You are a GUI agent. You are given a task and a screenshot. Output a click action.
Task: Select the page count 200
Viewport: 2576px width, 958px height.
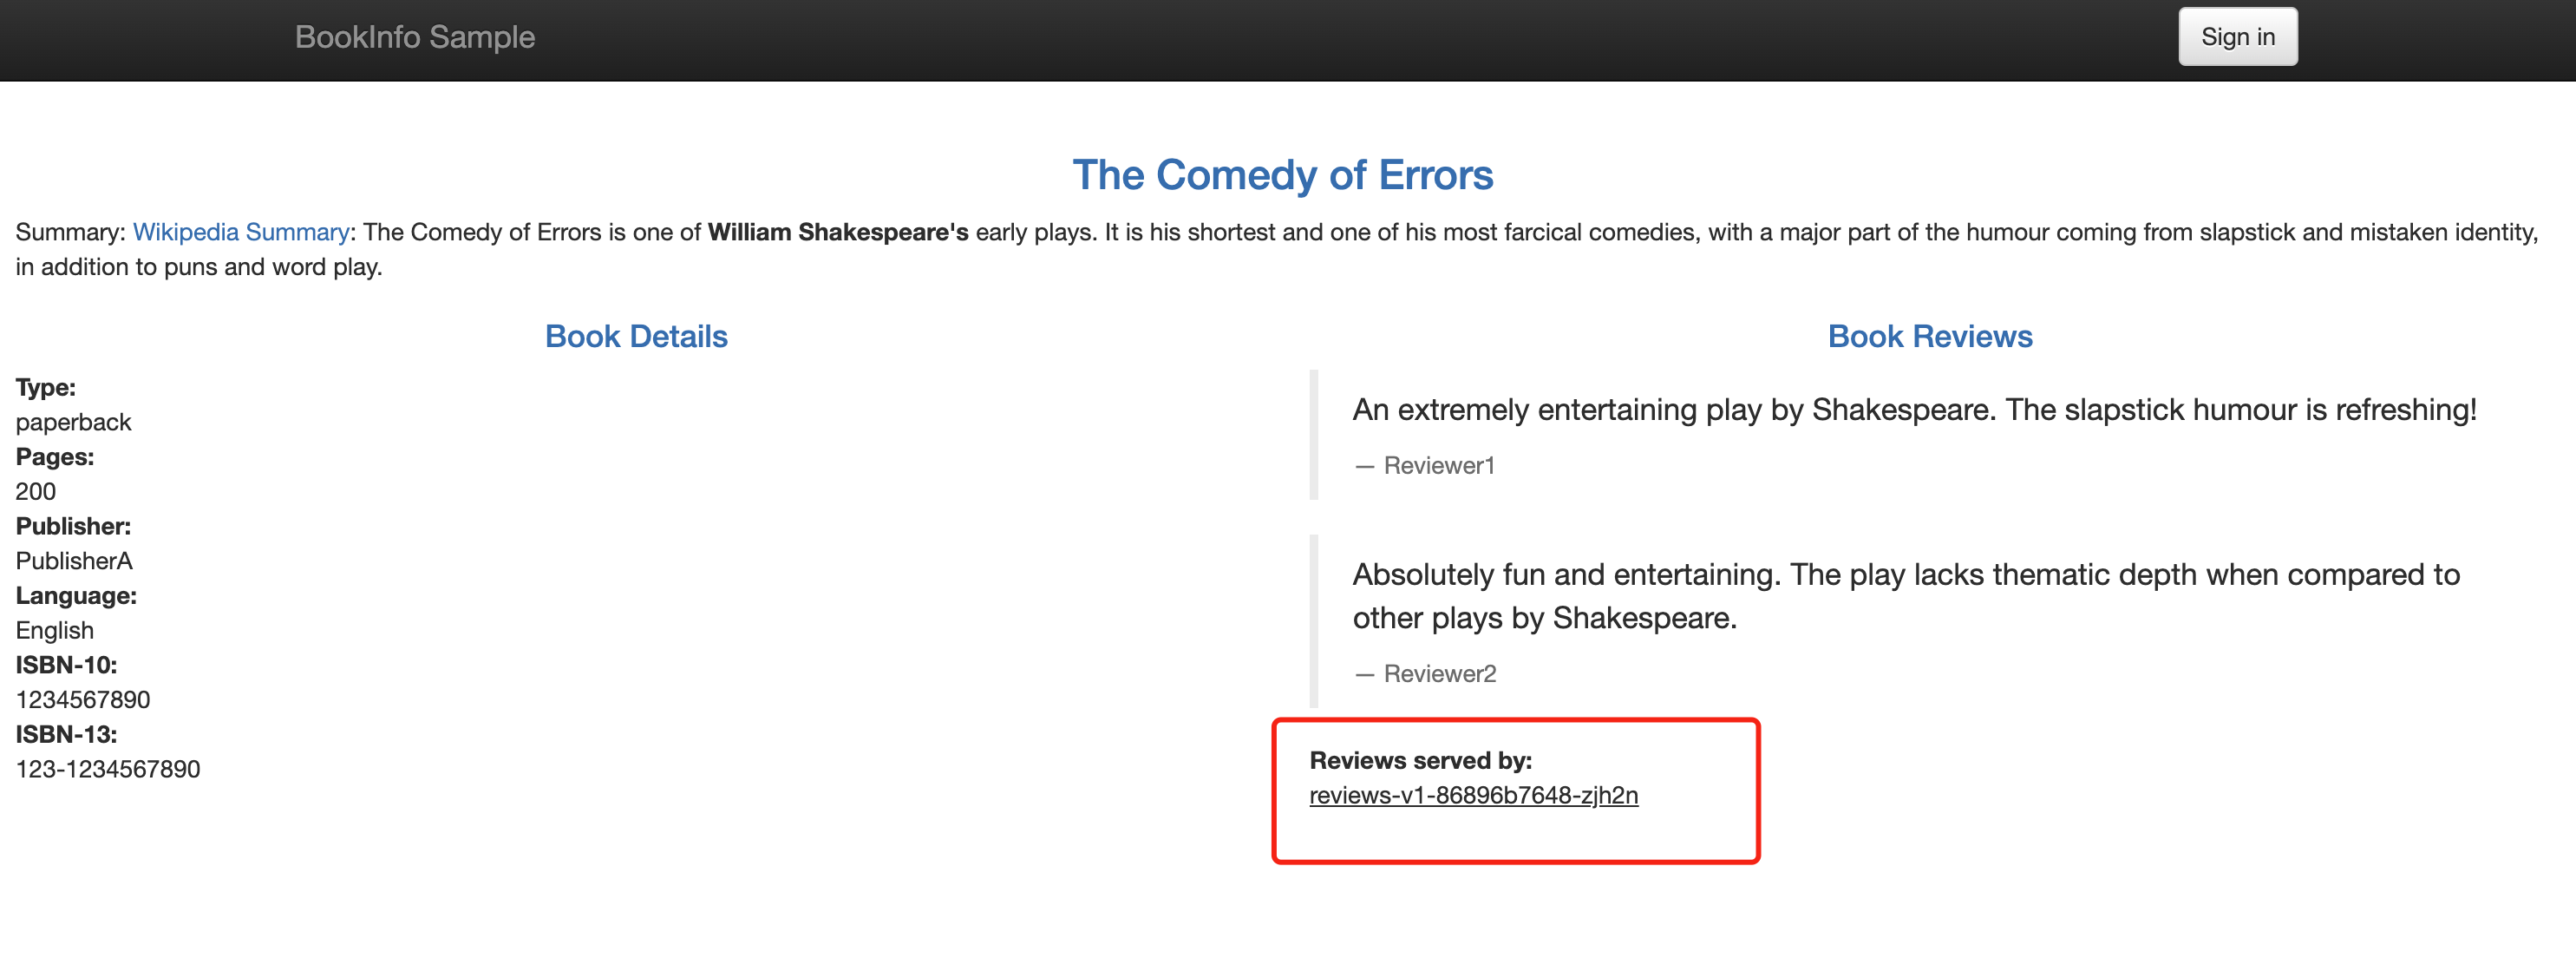click(36, 491)
